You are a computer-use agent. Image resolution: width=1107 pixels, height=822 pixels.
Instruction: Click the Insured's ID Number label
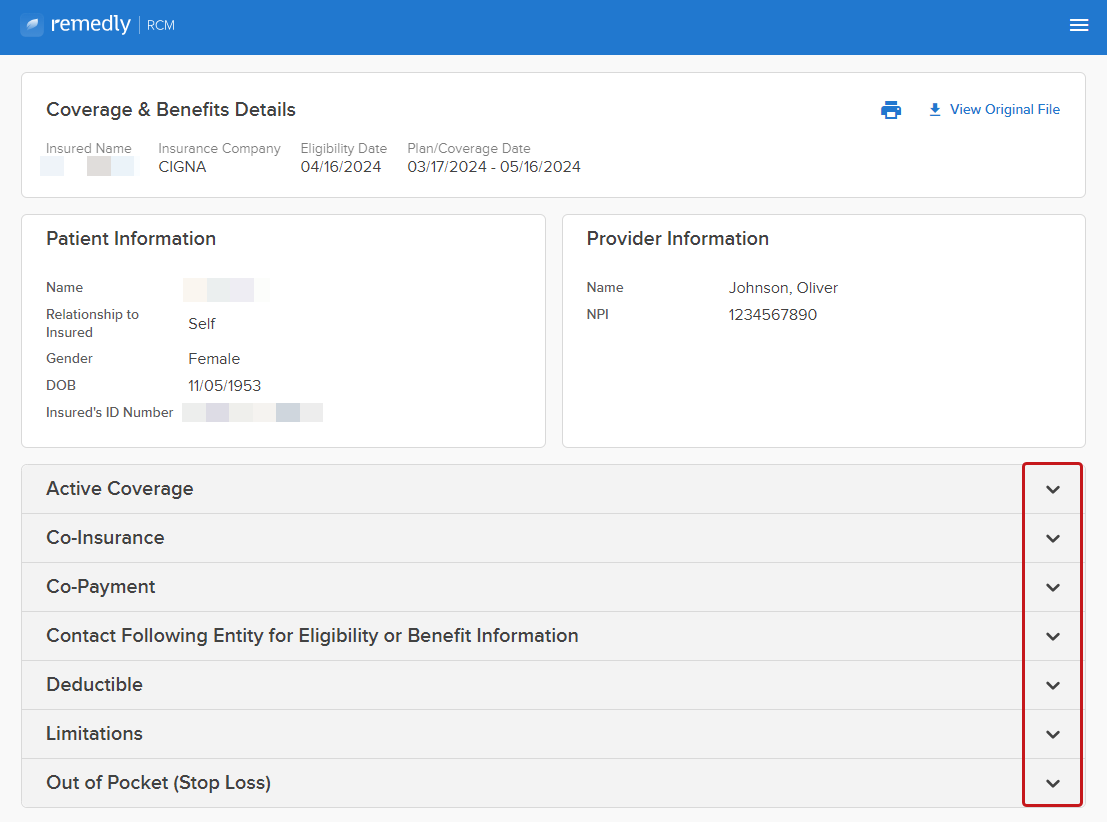[x=109, y=412]
